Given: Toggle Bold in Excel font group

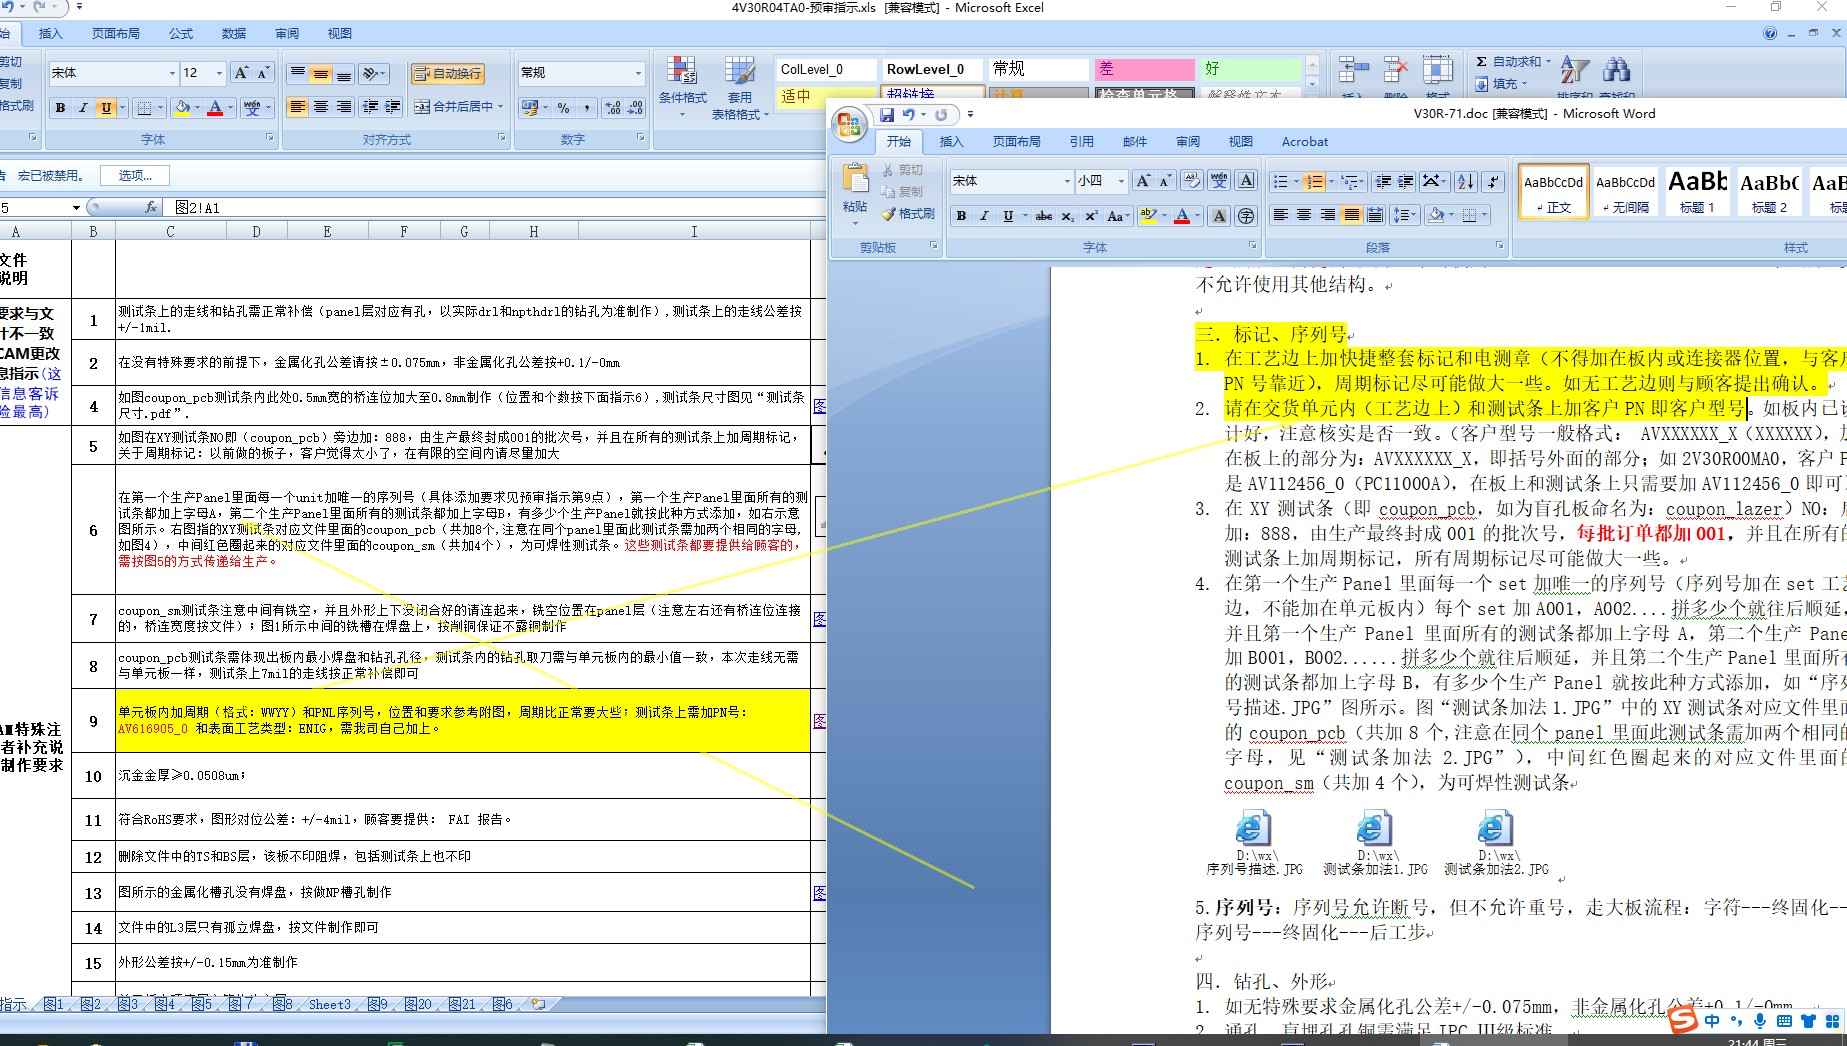Looking at the screenshot, I should (60, 108).
